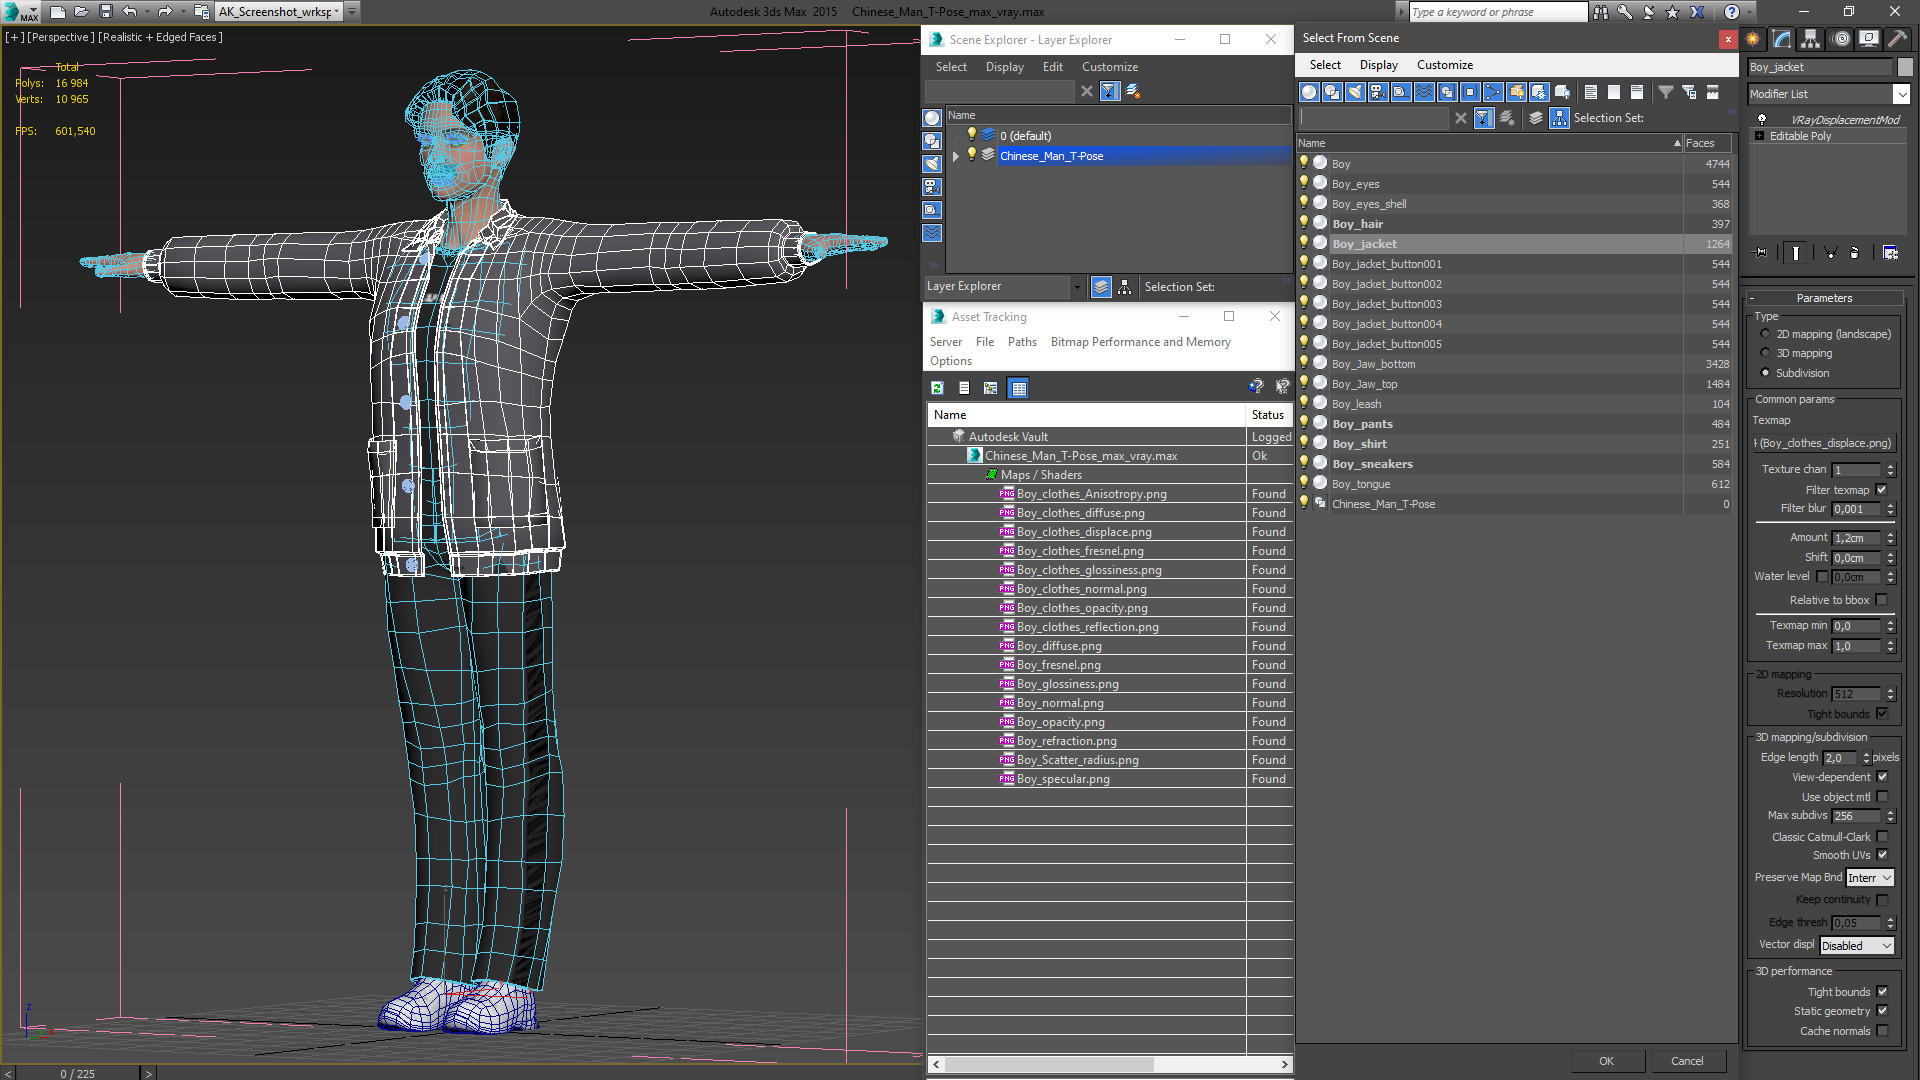Open Server menu in Asset Tracking
Viewport: 1920px width, 1080px height.
pyautogui.click(x=945, y=342)
